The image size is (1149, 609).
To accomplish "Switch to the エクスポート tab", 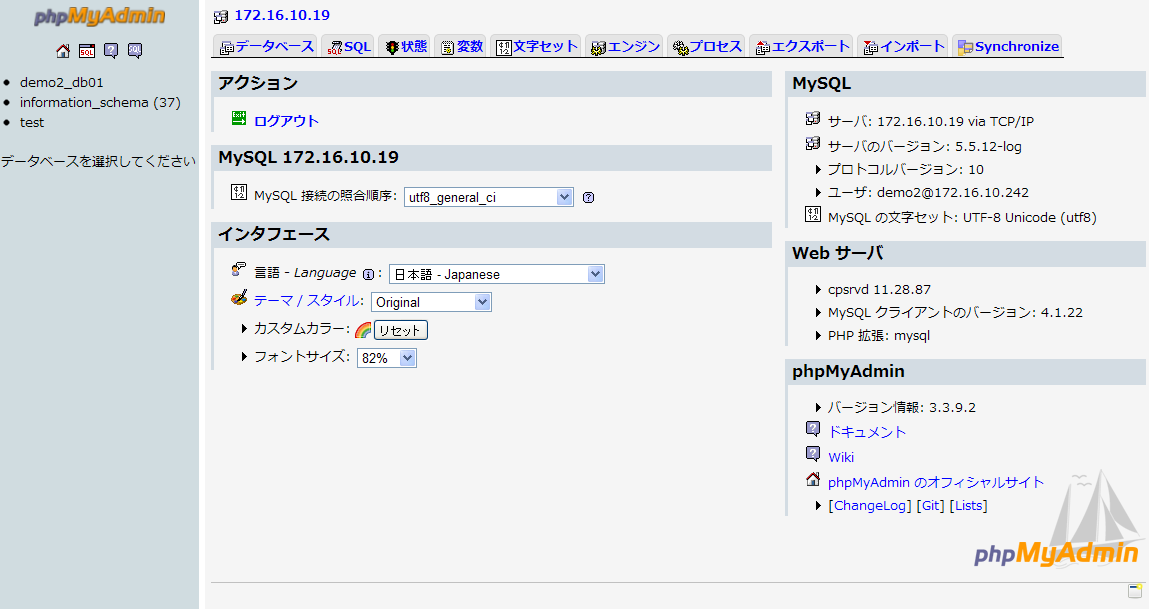I will tap(802, 46).
